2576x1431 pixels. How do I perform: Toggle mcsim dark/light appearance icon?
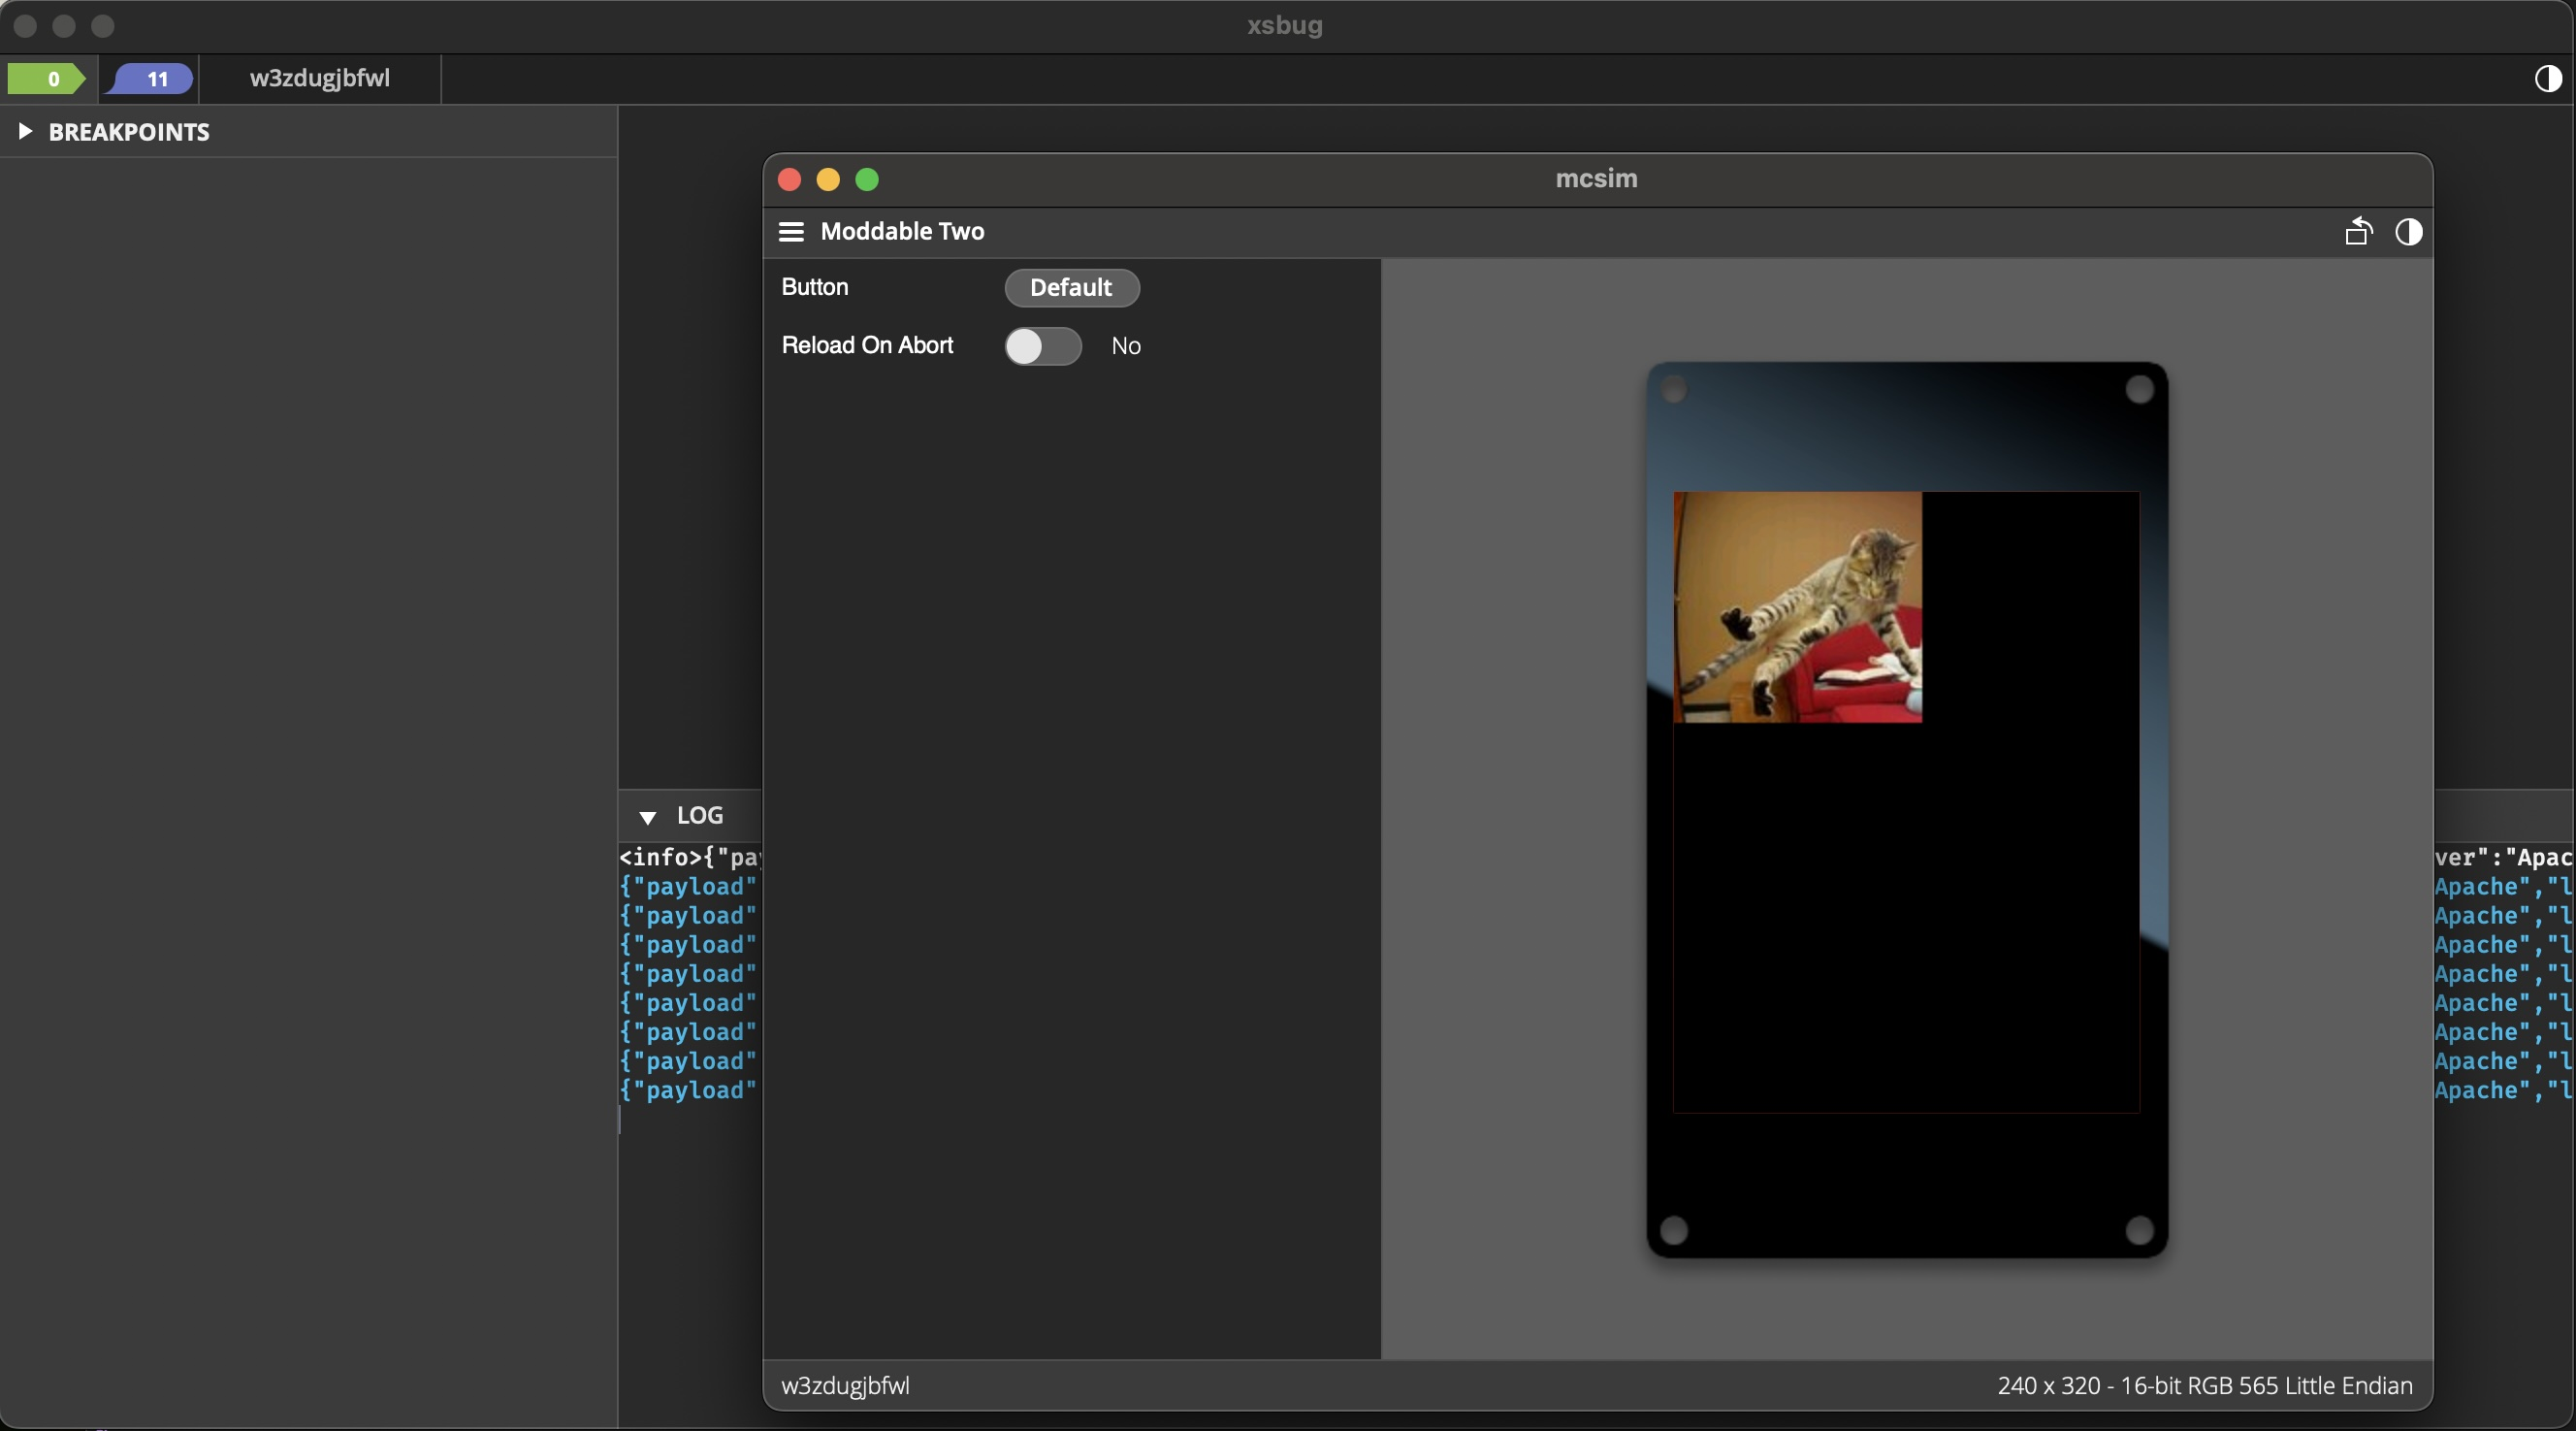[x=2409, y=232]
